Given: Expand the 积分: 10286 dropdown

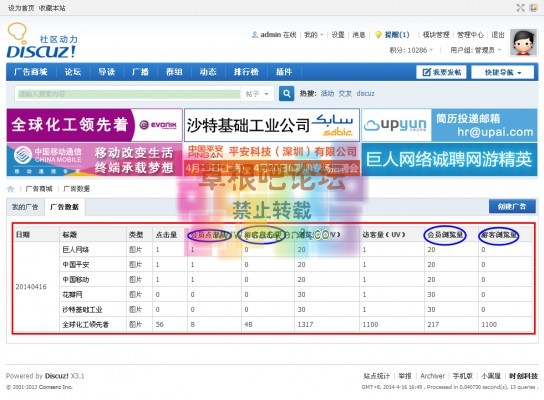Looking at the screenshot, I should point(411,50).
